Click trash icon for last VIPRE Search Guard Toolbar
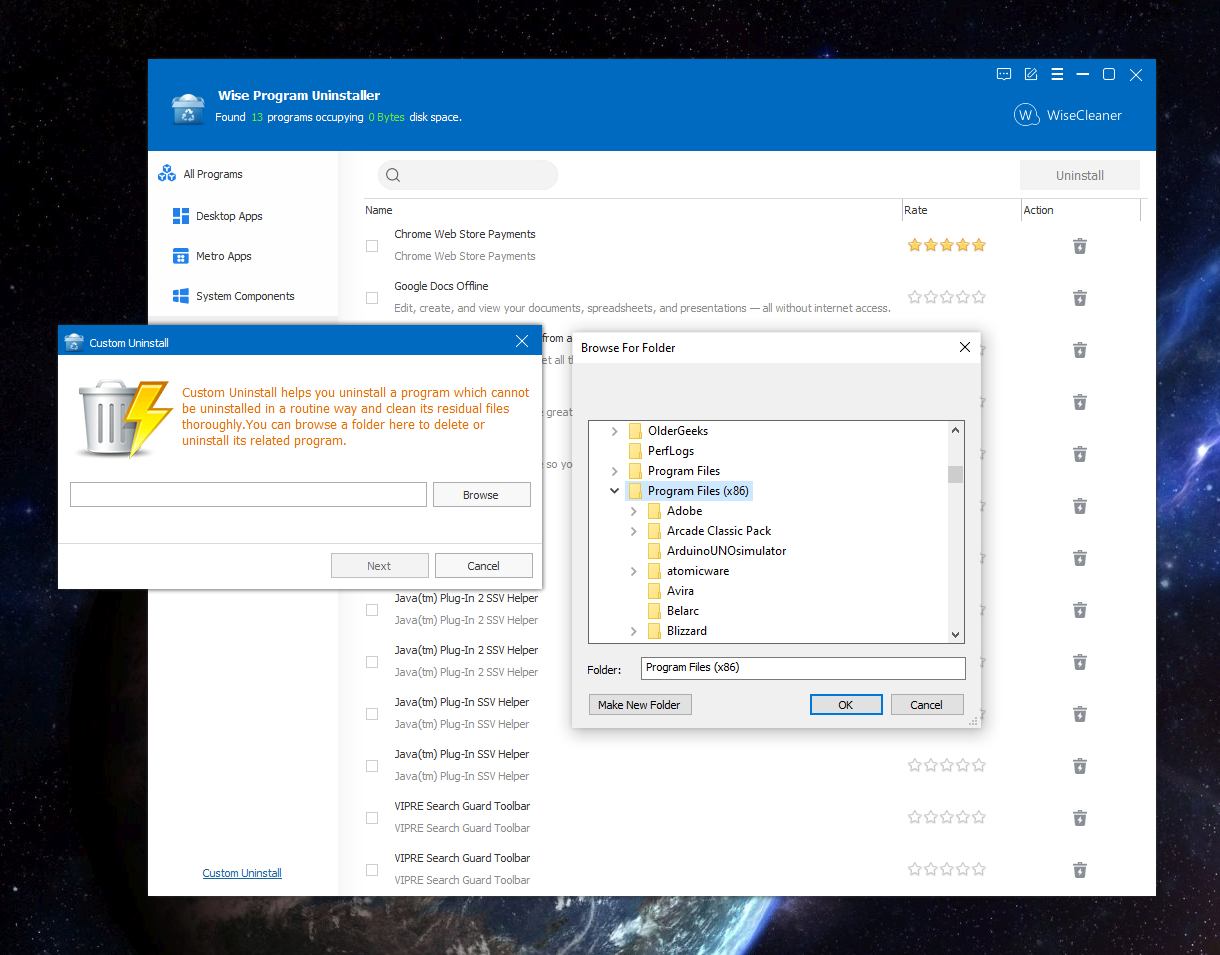The height and width of the screenshot is (955, 1220). (x=1080, y=870)
